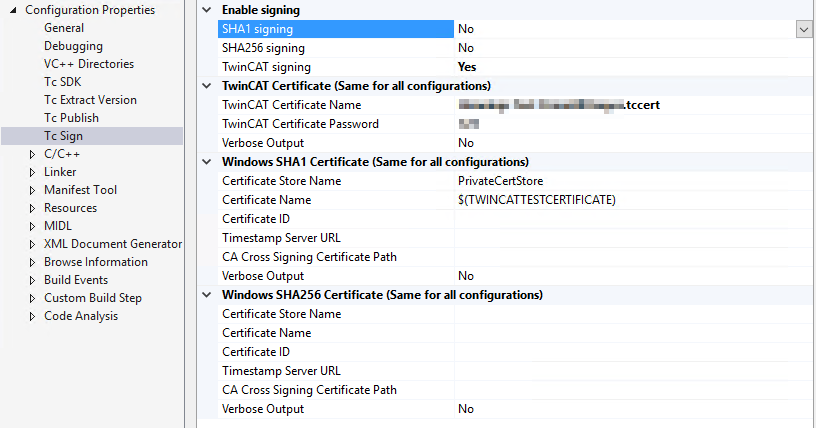816x428 pixels.
Task: Click SHA256 Certificate ID field
Action: [633, 352]
